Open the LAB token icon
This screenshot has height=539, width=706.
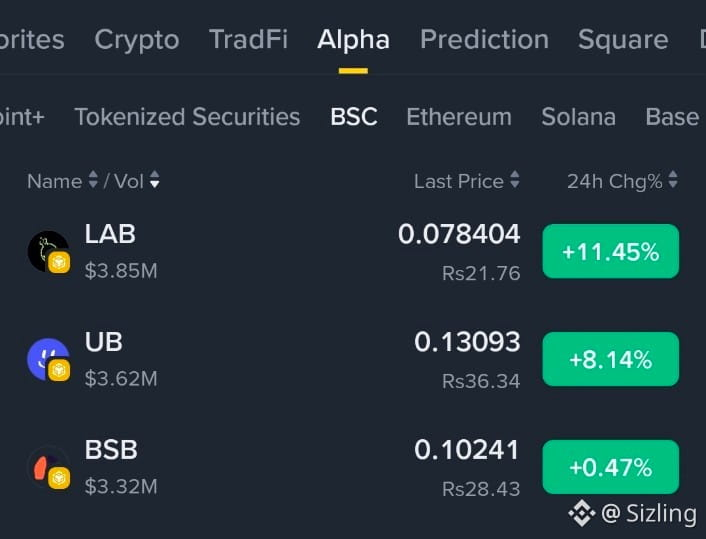[x=49, y=252]
